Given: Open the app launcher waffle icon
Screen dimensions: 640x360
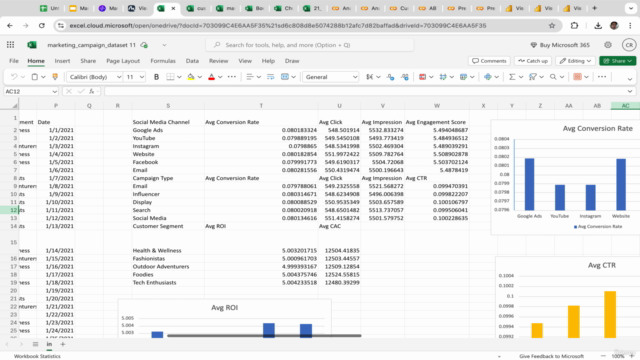Looking at the screenshot, I should point(10,45).
